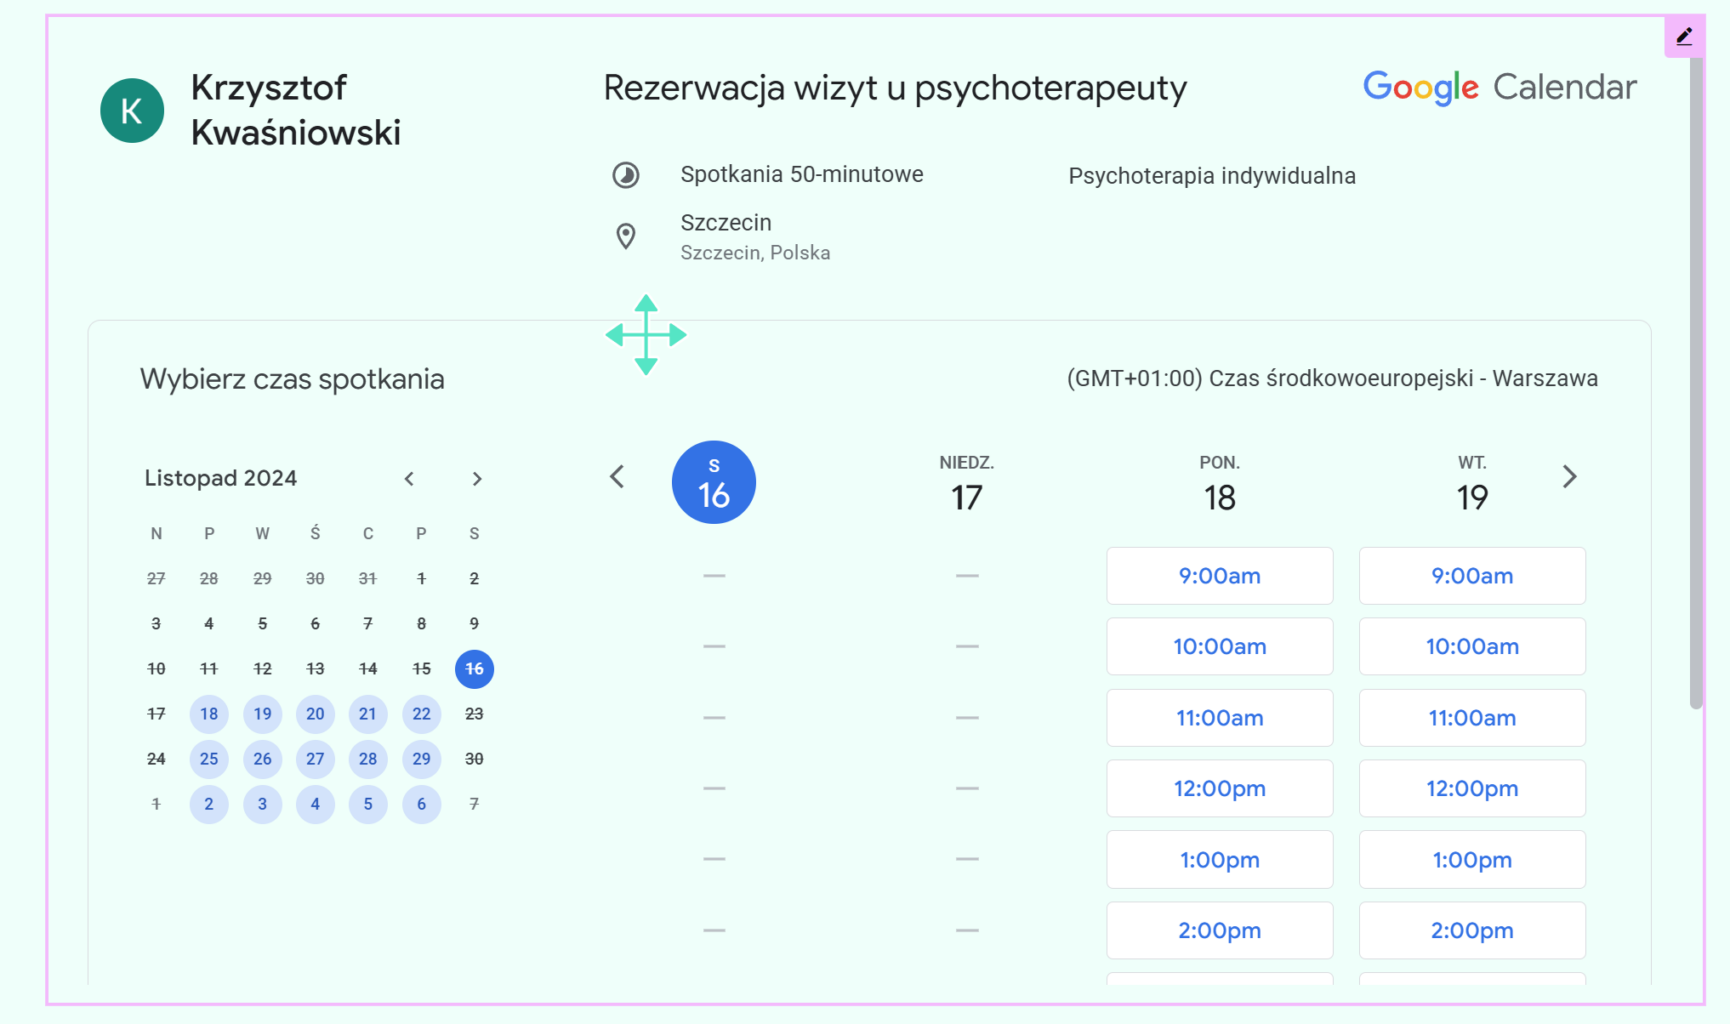Viewport: 1730px width, 1024px height.
Task: Pick November 26 in mini calendar
Action: pyautogui.click(x=262, y=759)
